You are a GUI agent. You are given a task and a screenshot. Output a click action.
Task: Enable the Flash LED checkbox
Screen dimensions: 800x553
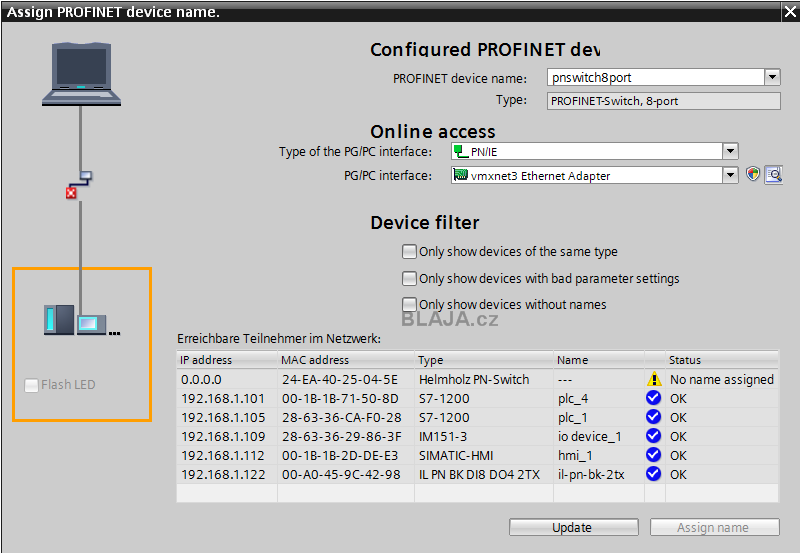coord(31,385)
